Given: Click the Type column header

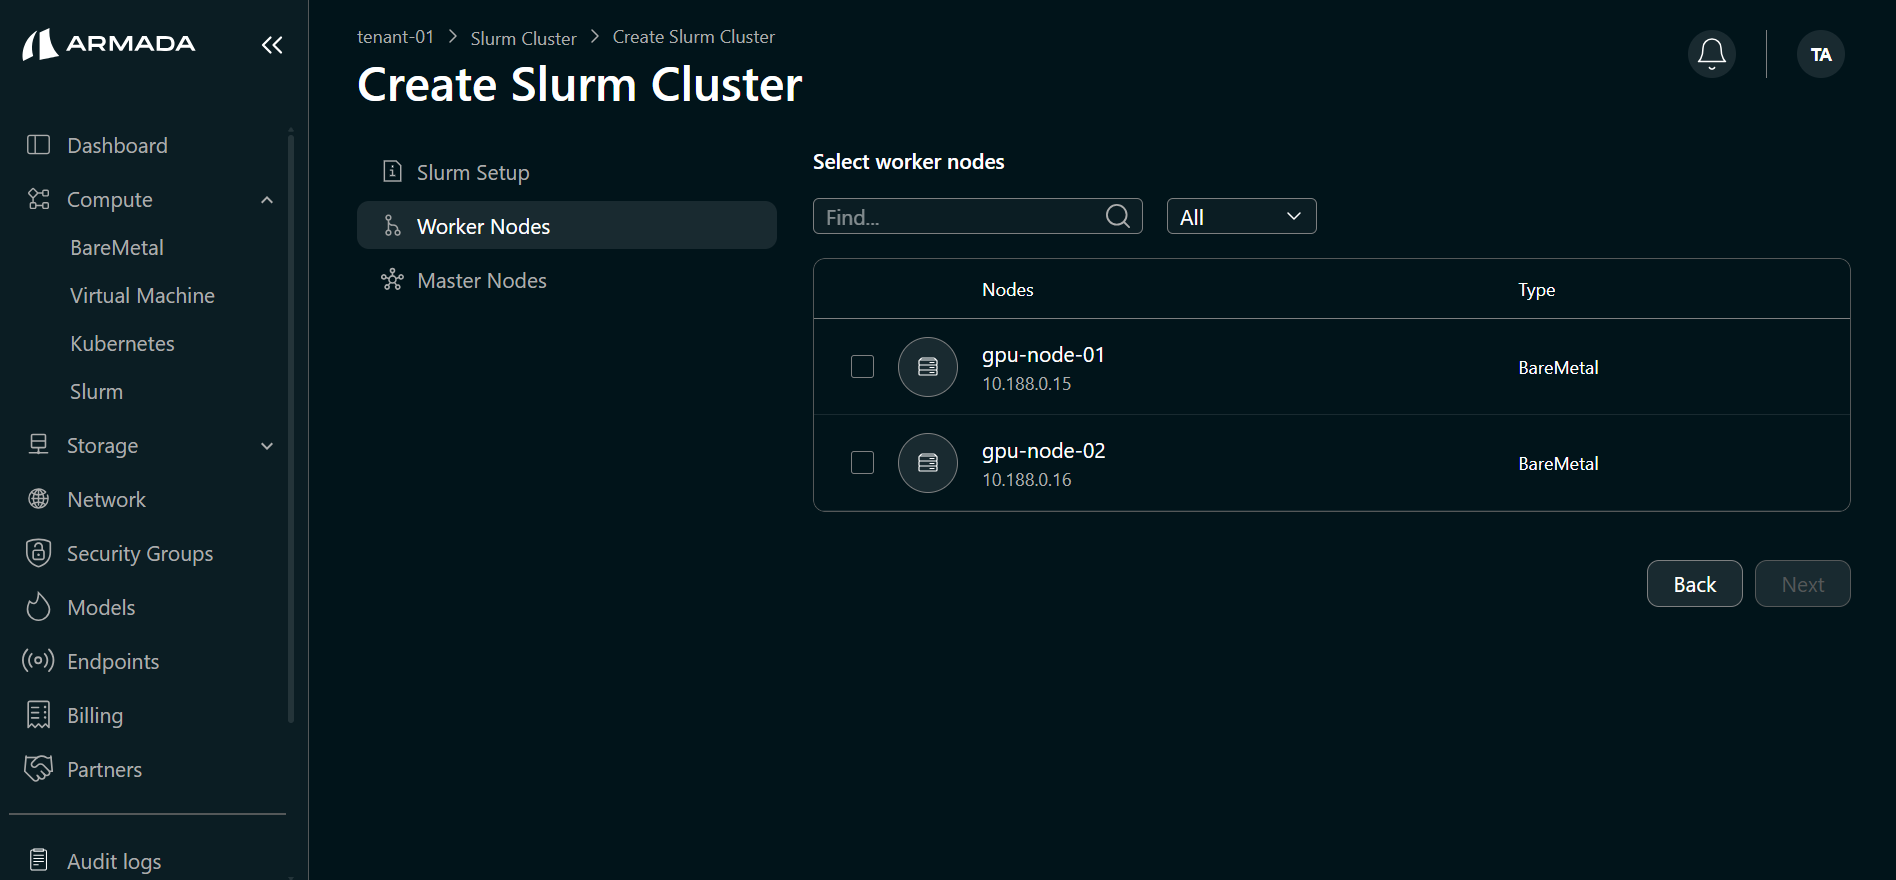Looking at the screenshot, I should pyautogui.click(x=1537, y=290).
